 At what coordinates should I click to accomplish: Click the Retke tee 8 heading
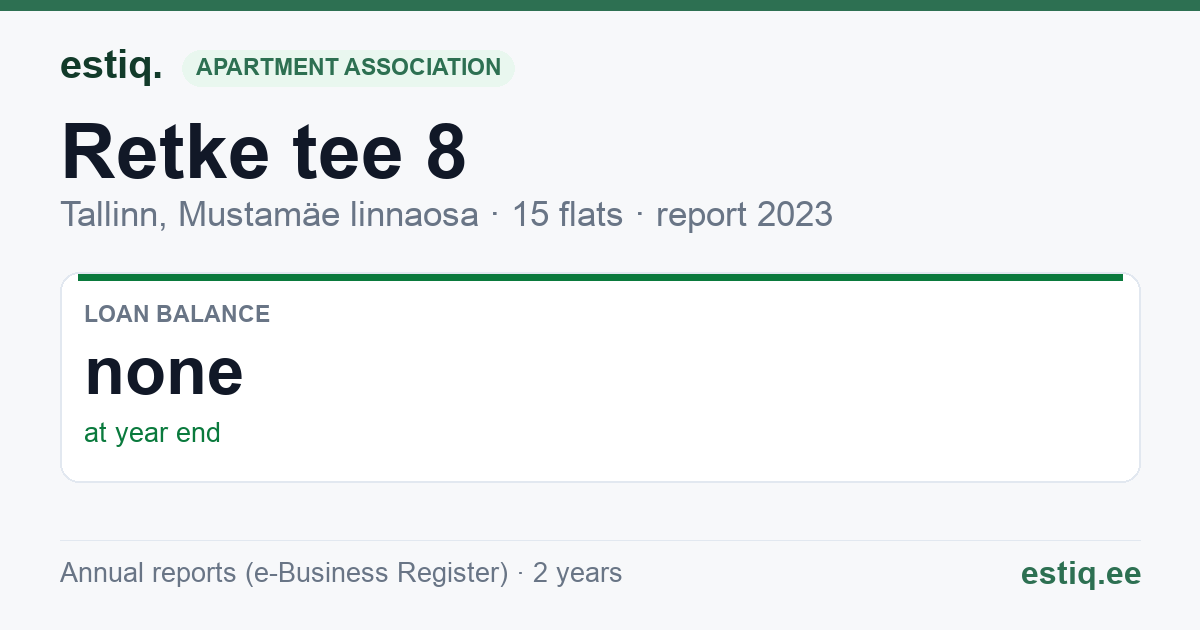point(264,151)
